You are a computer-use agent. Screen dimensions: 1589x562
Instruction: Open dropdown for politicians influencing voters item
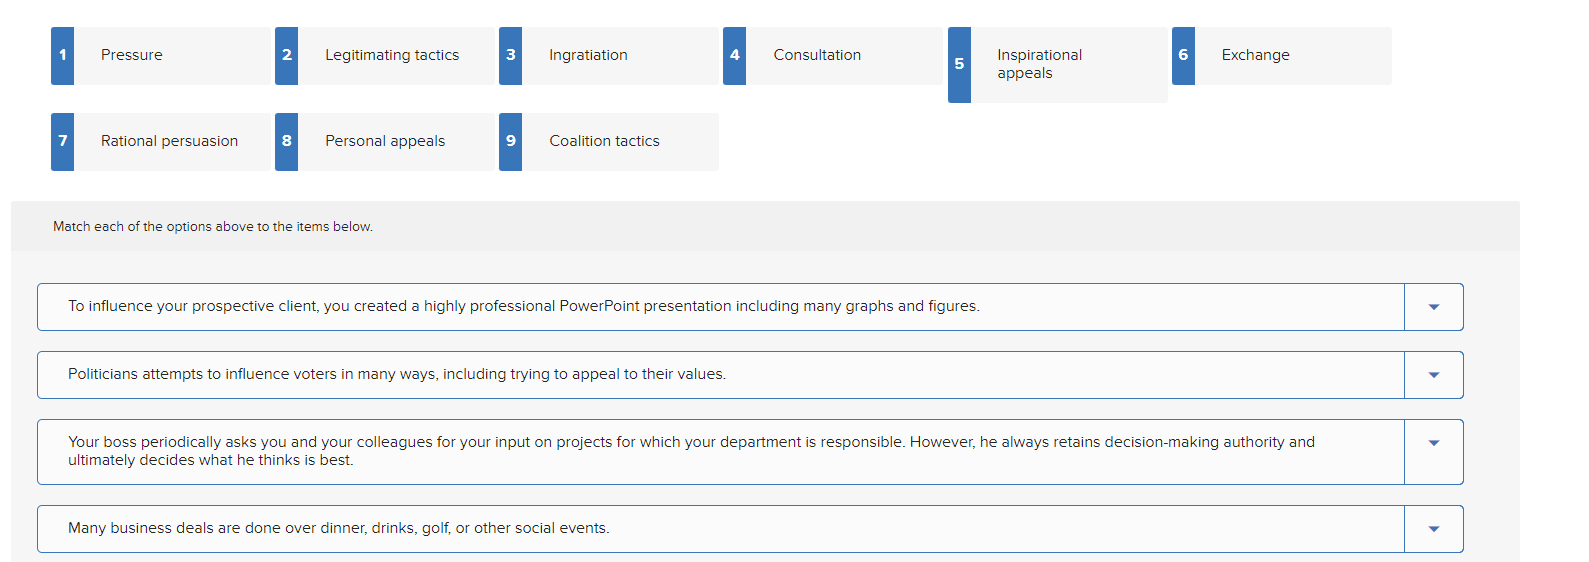coord(1433,375)
